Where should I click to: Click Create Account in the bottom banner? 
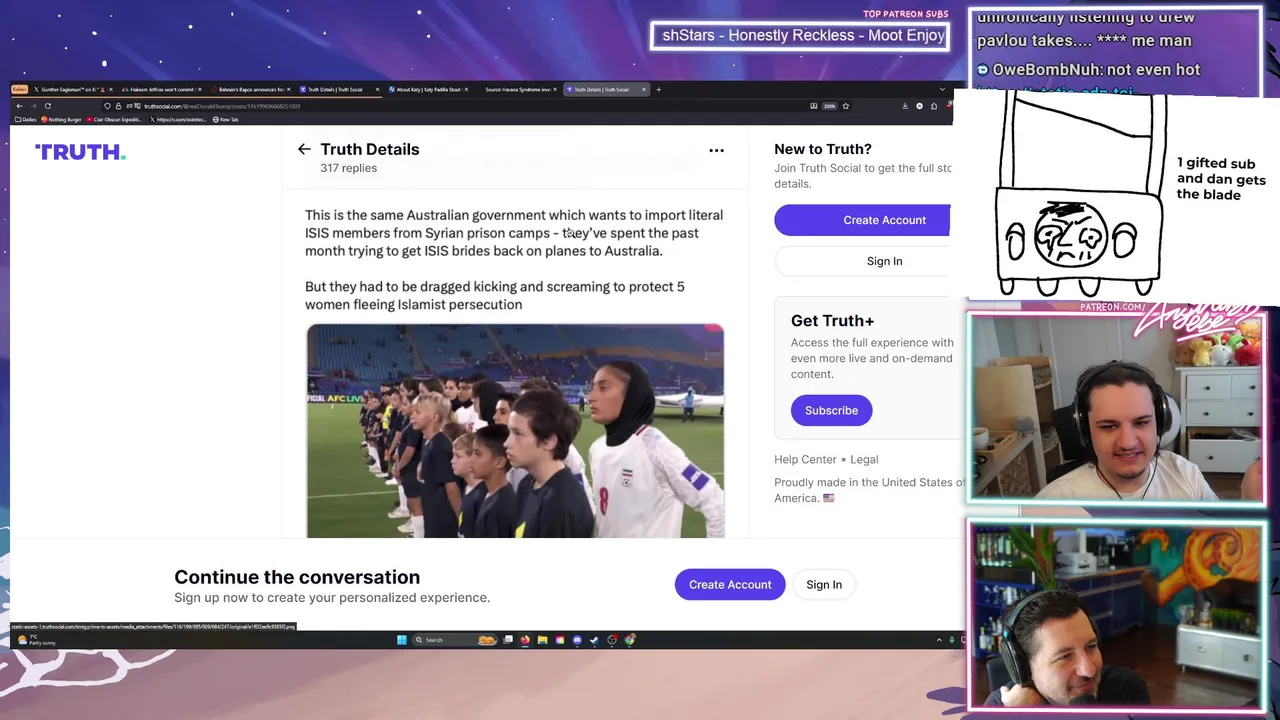click(730, 585)
